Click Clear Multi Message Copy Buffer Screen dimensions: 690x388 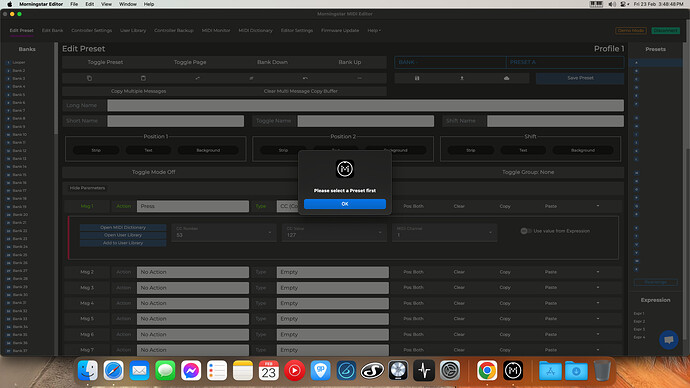click(x=301, y=91)
